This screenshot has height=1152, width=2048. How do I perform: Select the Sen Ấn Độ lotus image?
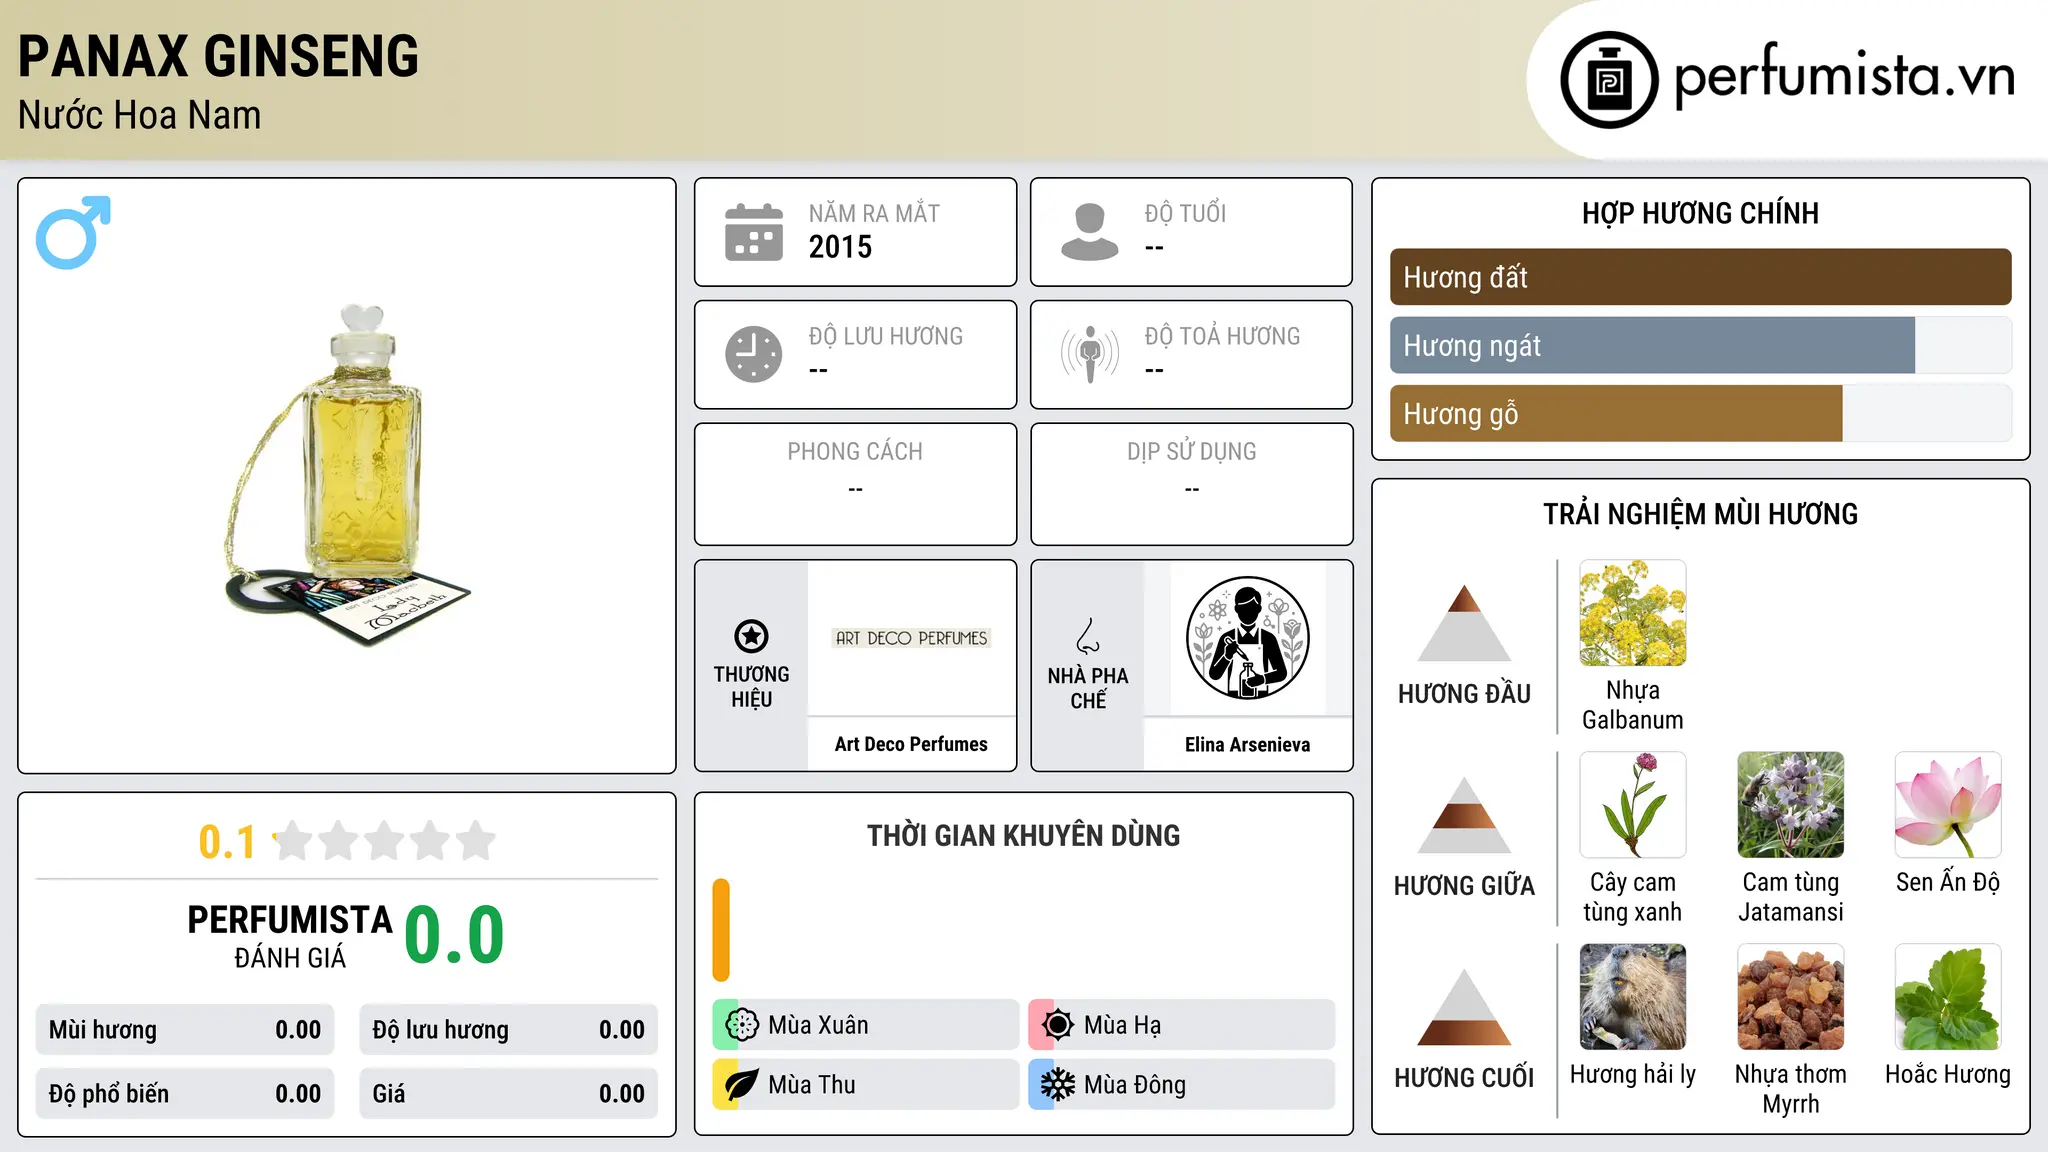[x=1948, y=805]
